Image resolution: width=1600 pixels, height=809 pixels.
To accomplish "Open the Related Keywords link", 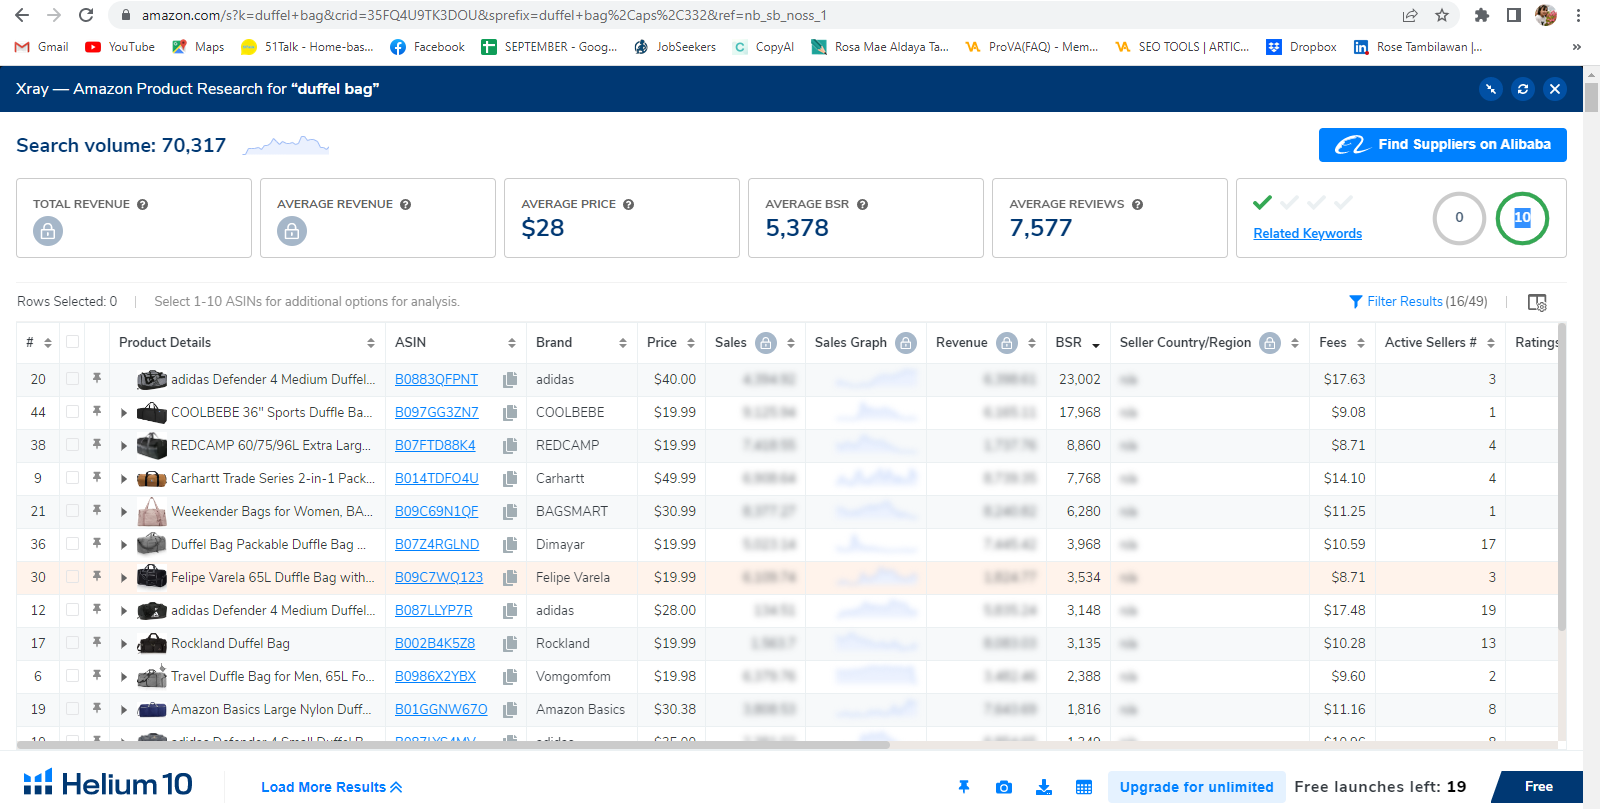I will [x=1308, y=233].
